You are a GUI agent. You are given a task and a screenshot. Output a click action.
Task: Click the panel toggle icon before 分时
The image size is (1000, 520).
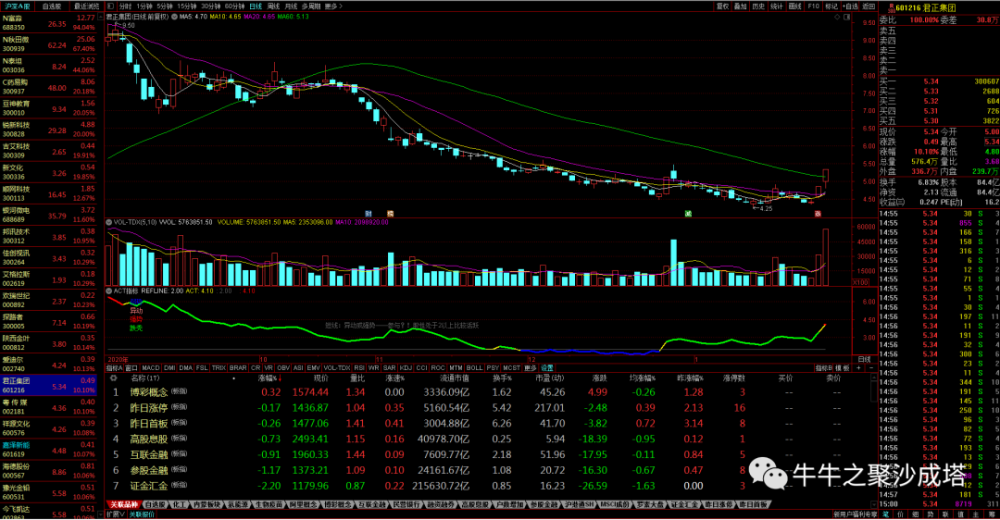tap(110, 6)
